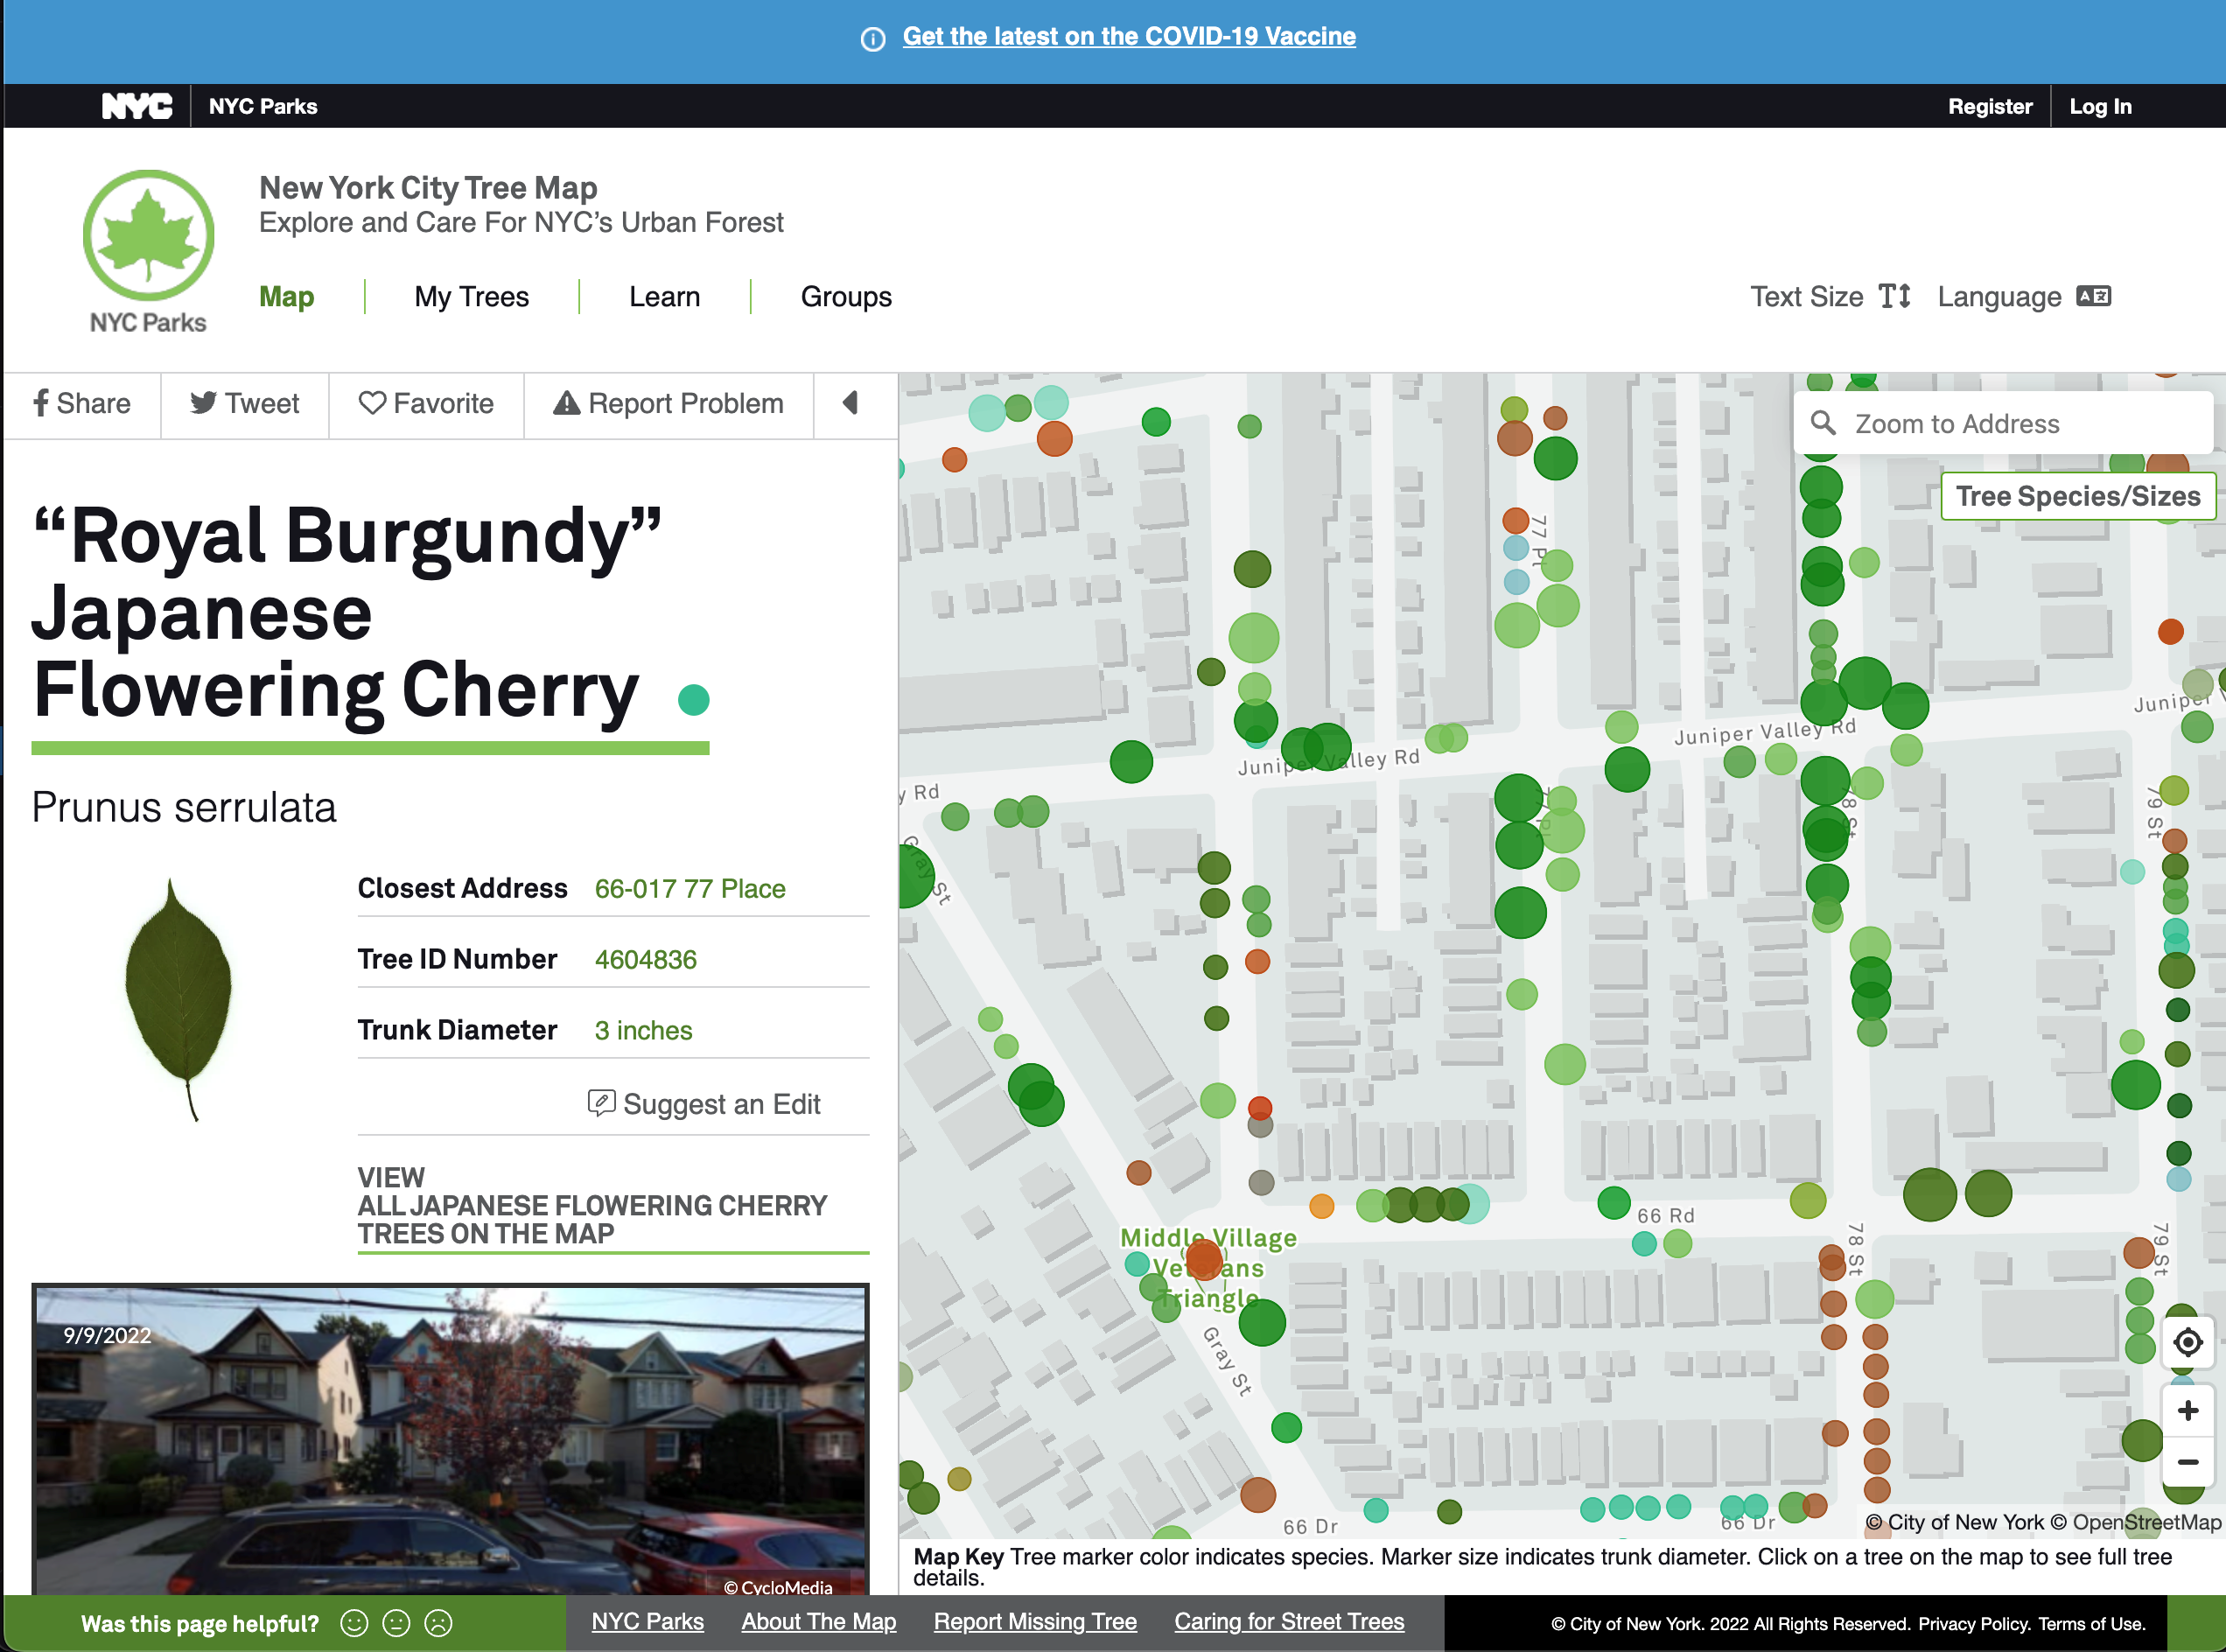
Task: Click the locate-me crosshair map icon
Action: [2187, 1342]
